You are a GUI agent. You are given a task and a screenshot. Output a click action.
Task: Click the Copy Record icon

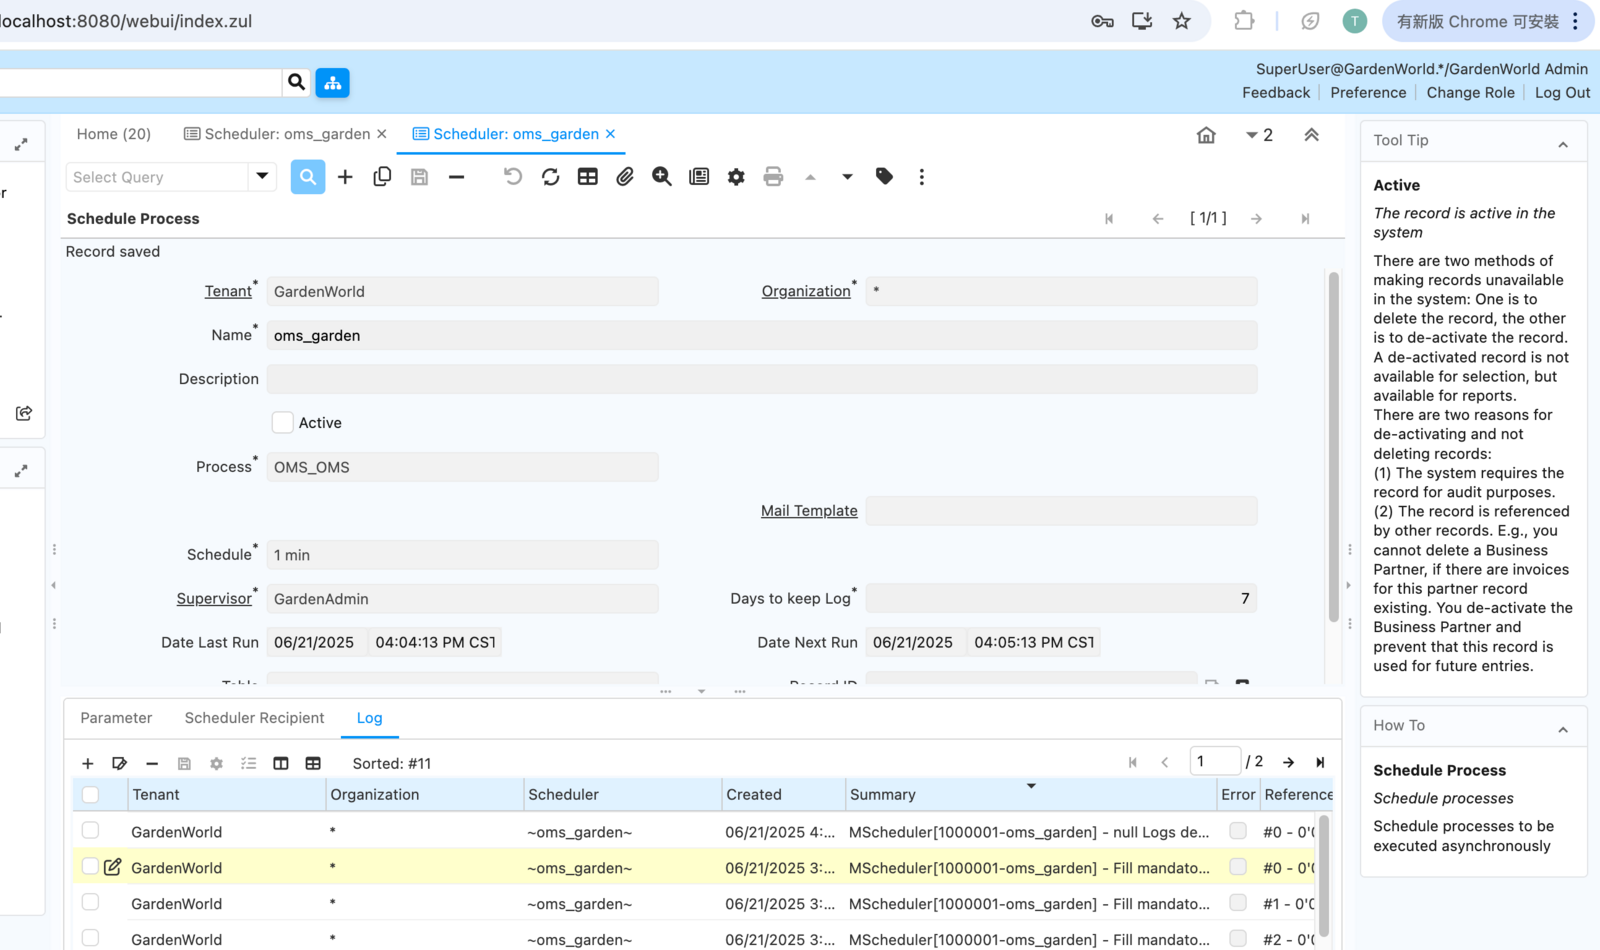(x=382, y=177)
